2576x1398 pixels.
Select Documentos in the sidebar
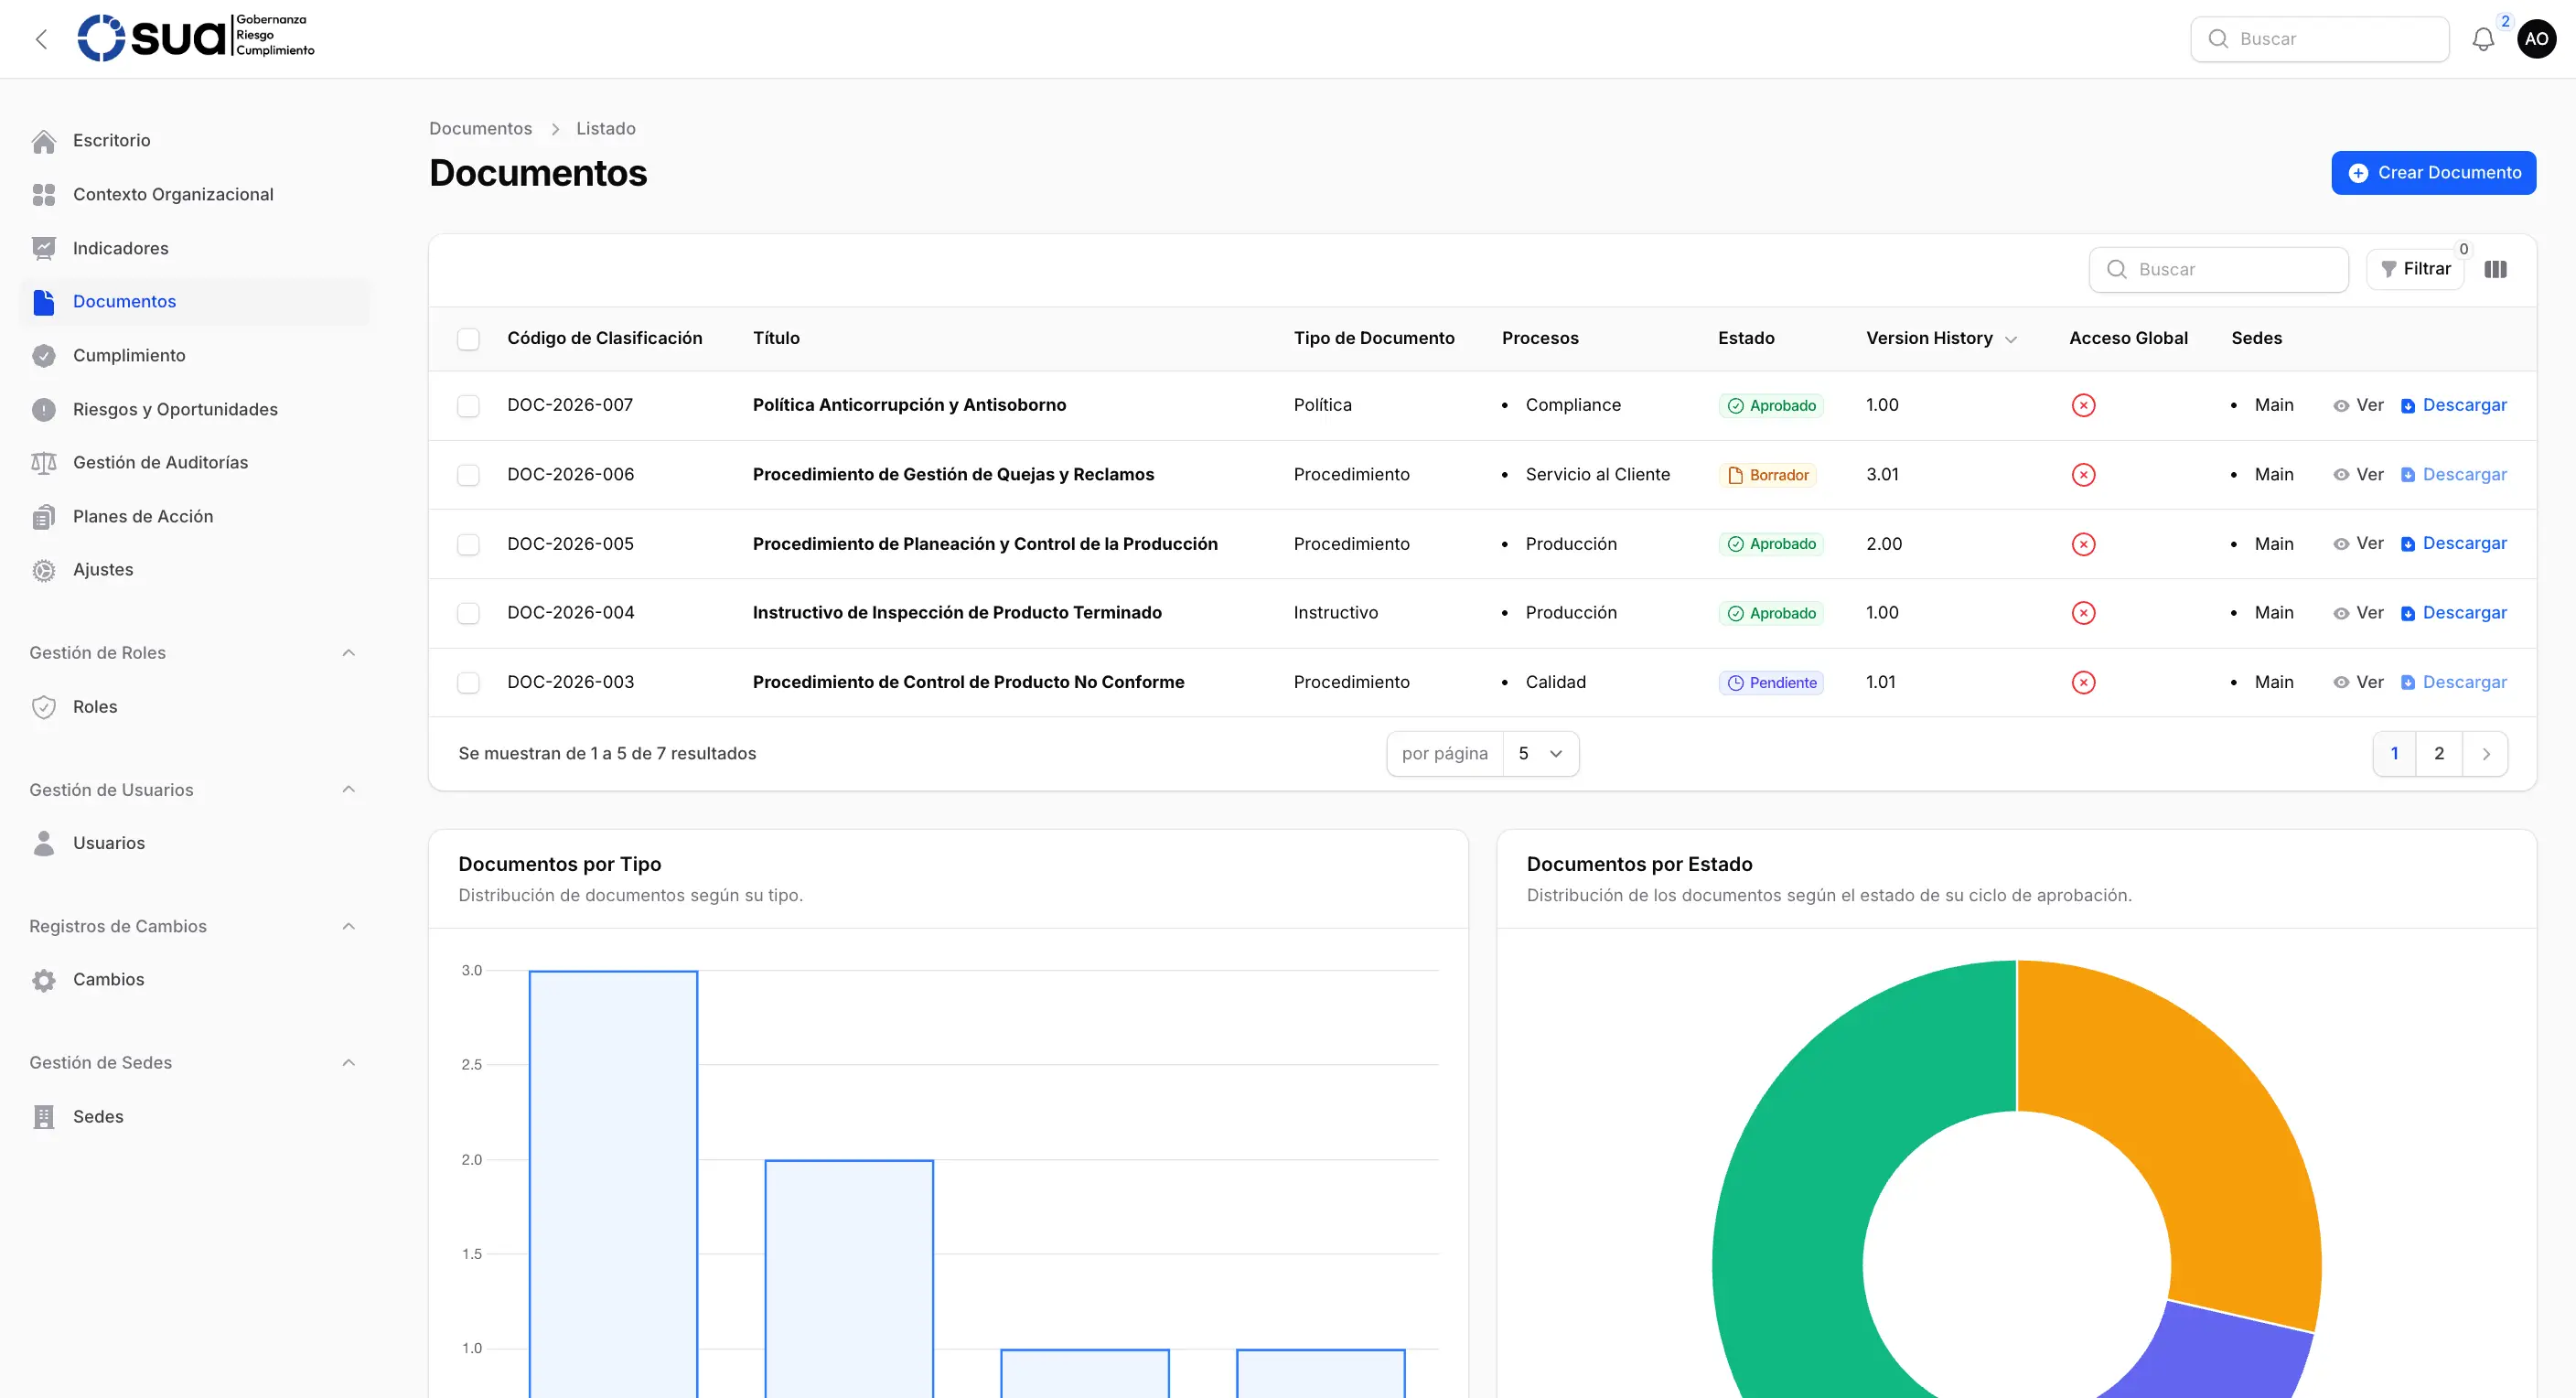click(195, 301)
